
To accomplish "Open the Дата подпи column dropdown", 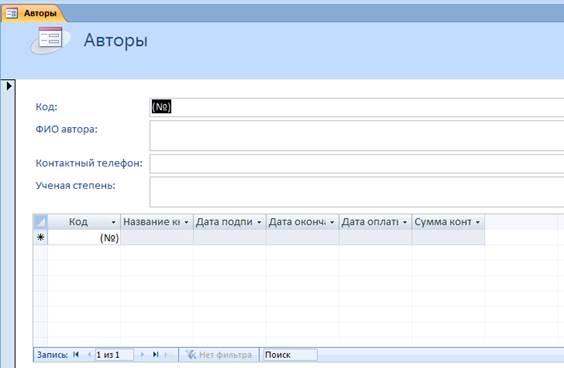I will click(x=259, y=222).
